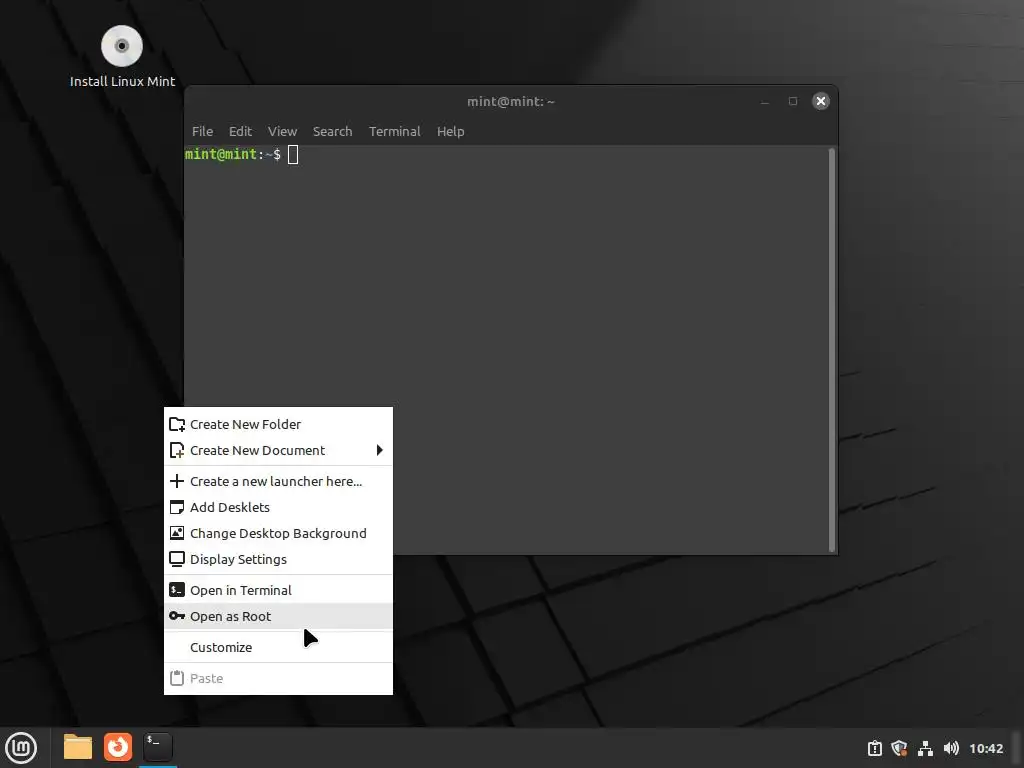Choose Add Desklets from context menu
The image size is (1024, 768).
tap(278, 507)
